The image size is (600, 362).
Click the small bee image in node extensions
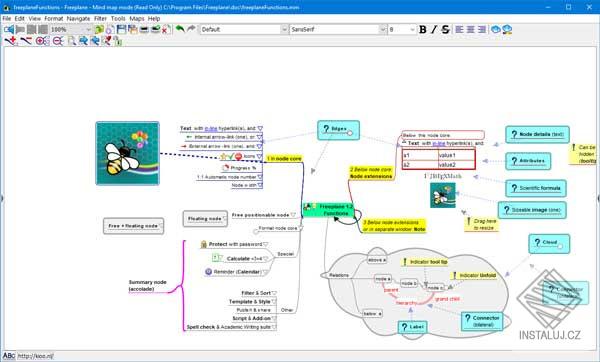443,195
